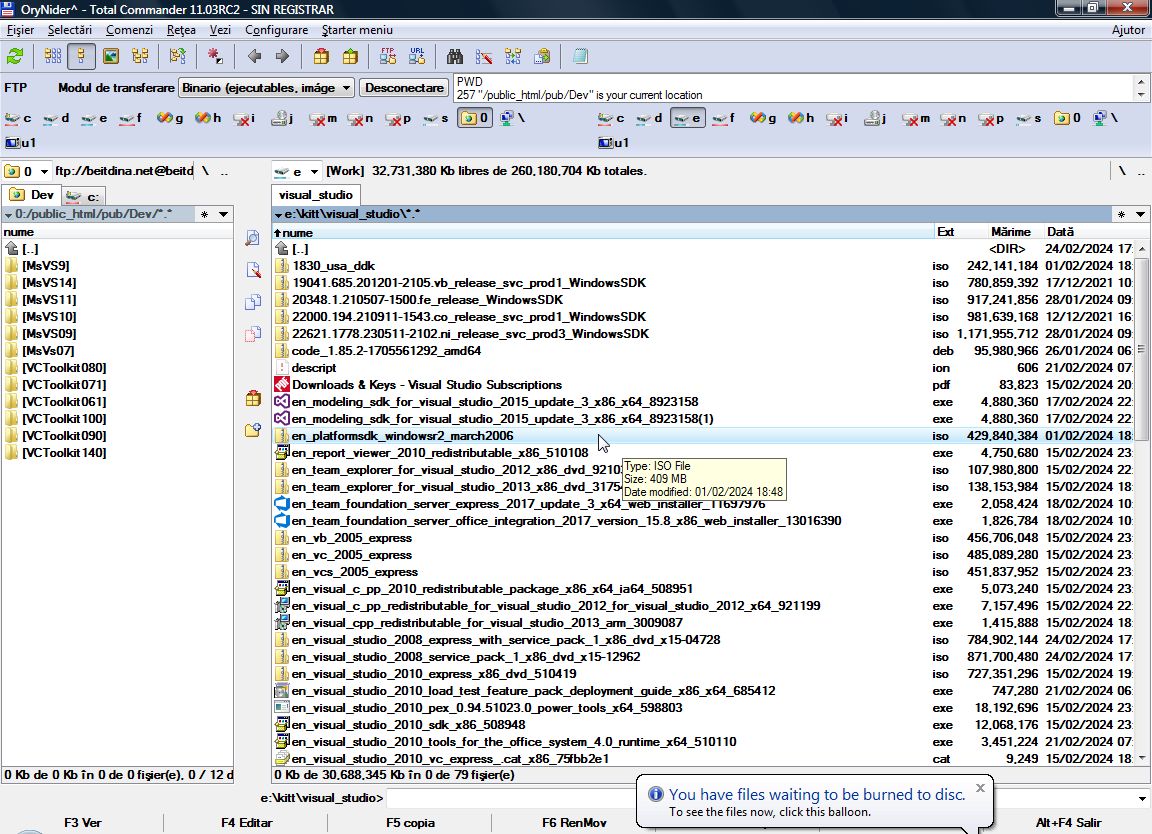Go forward with the right arrow icon
Screen dimensions: 1152x834
pyautogui.click(x=283, y=57)
